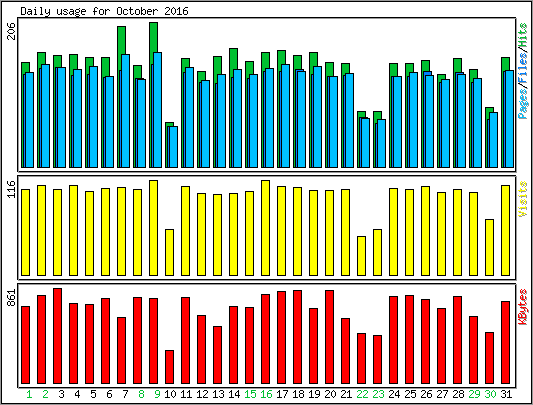Click the red KBytes bar for day 1

tap(25, 345)
